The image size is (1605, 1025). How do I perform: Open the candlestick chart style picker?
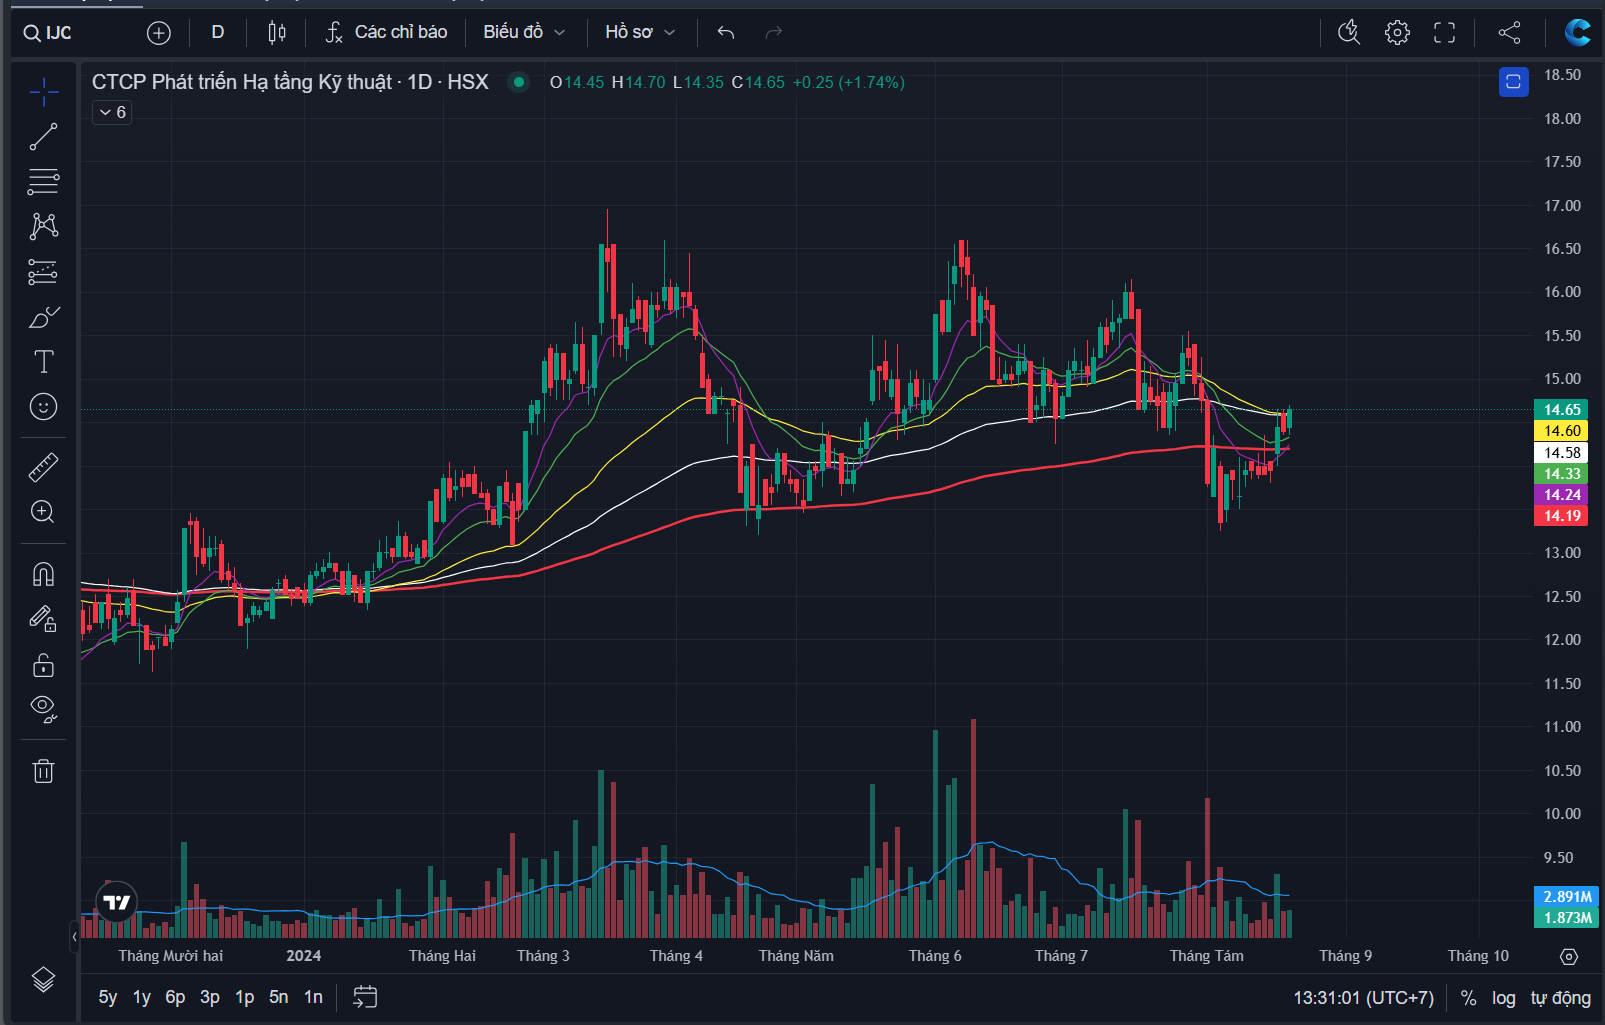point(277,33)
